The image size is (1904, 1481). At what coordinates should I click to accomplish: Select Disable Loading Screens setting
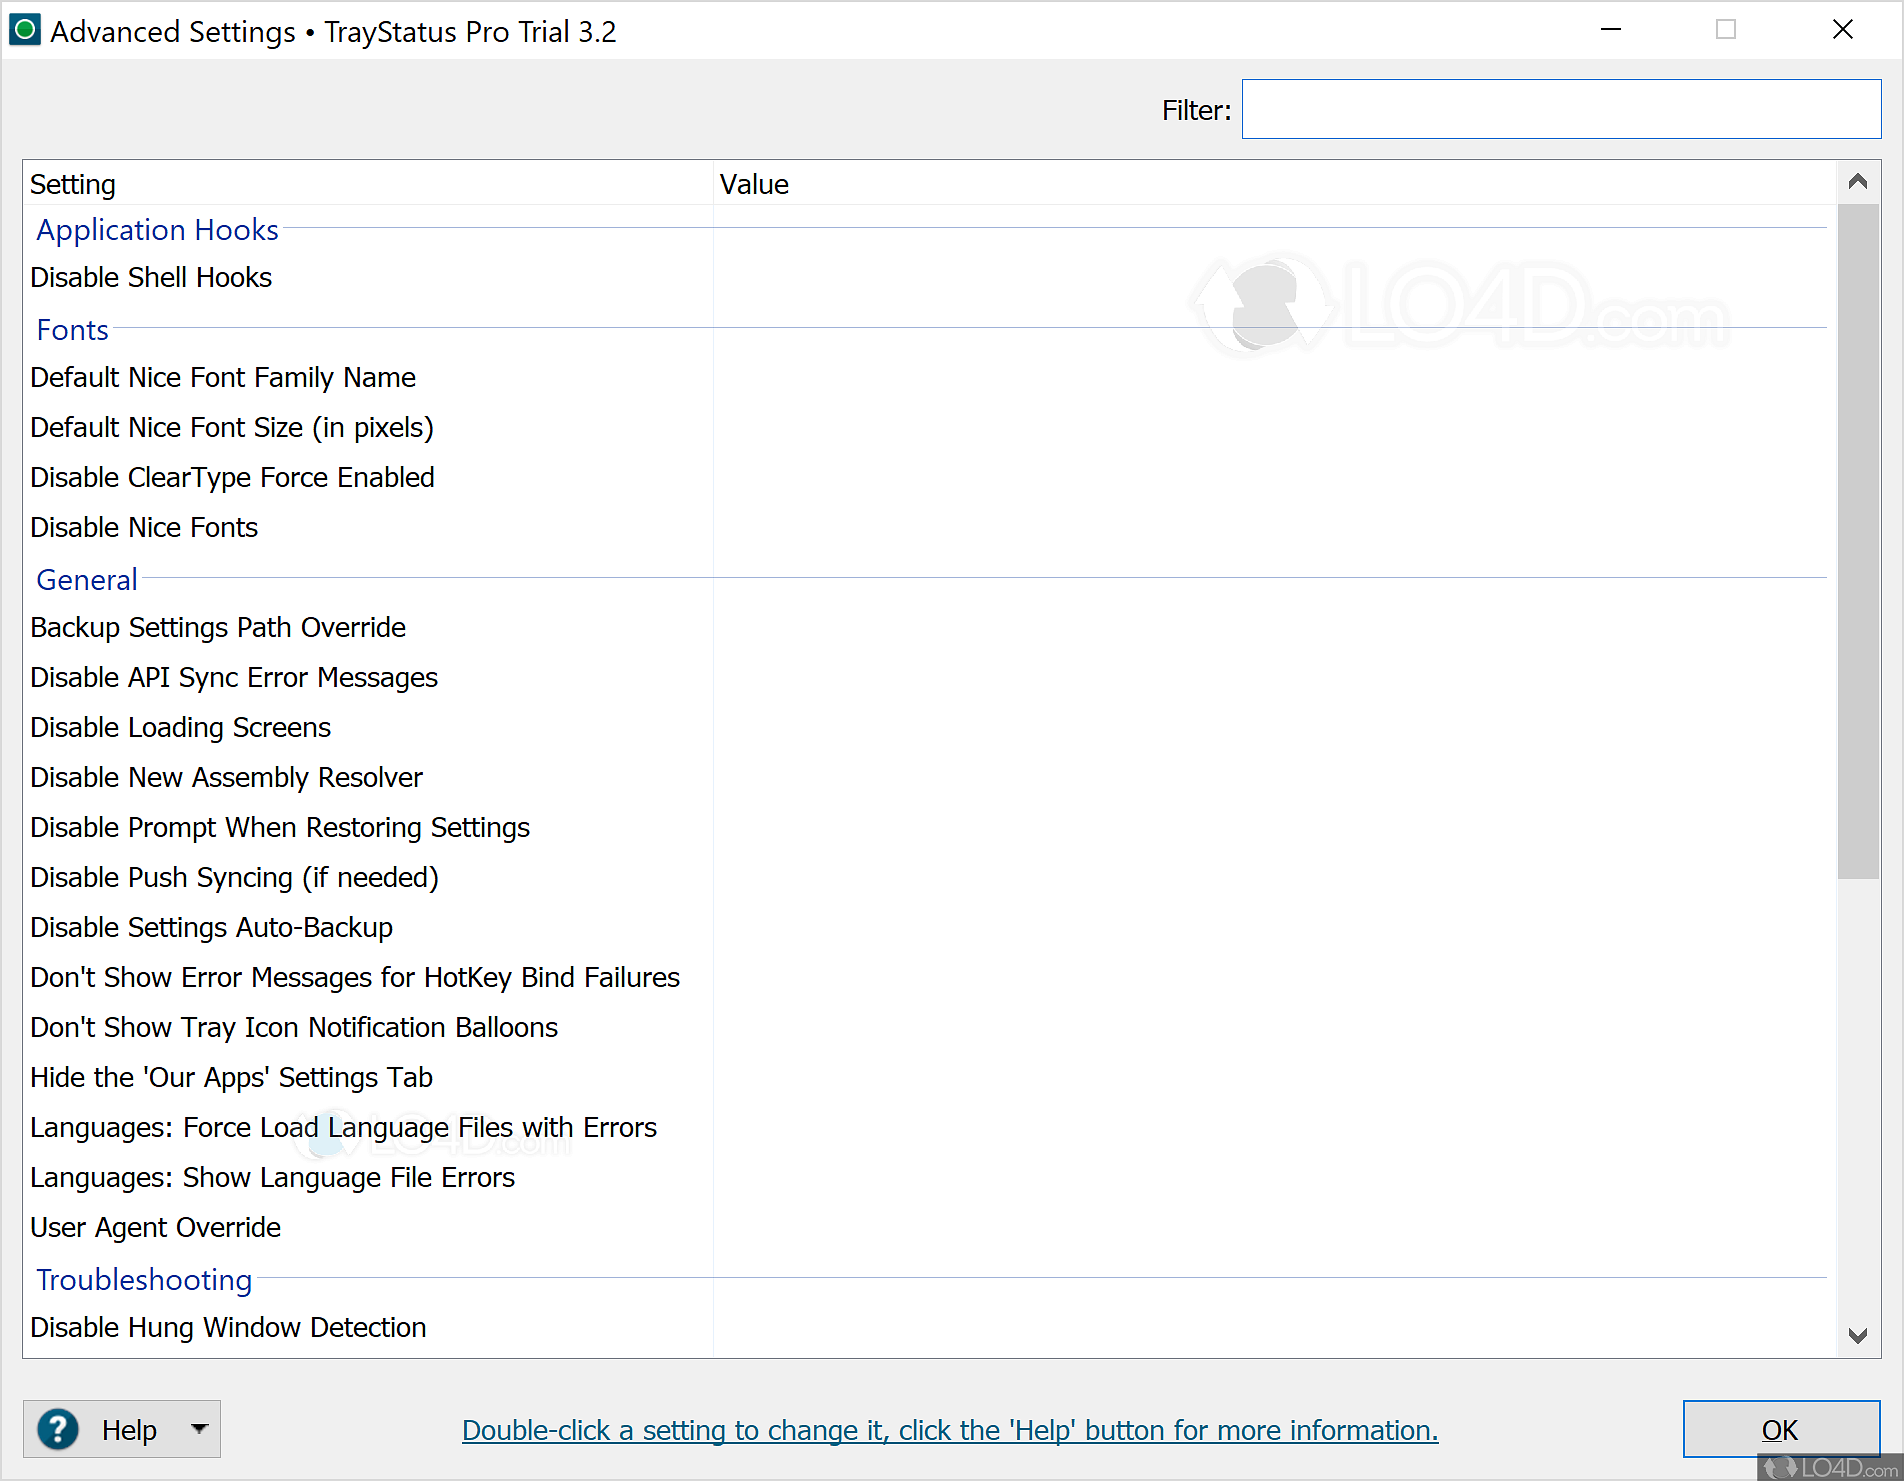pyautogui.click(x=180, y=727)
